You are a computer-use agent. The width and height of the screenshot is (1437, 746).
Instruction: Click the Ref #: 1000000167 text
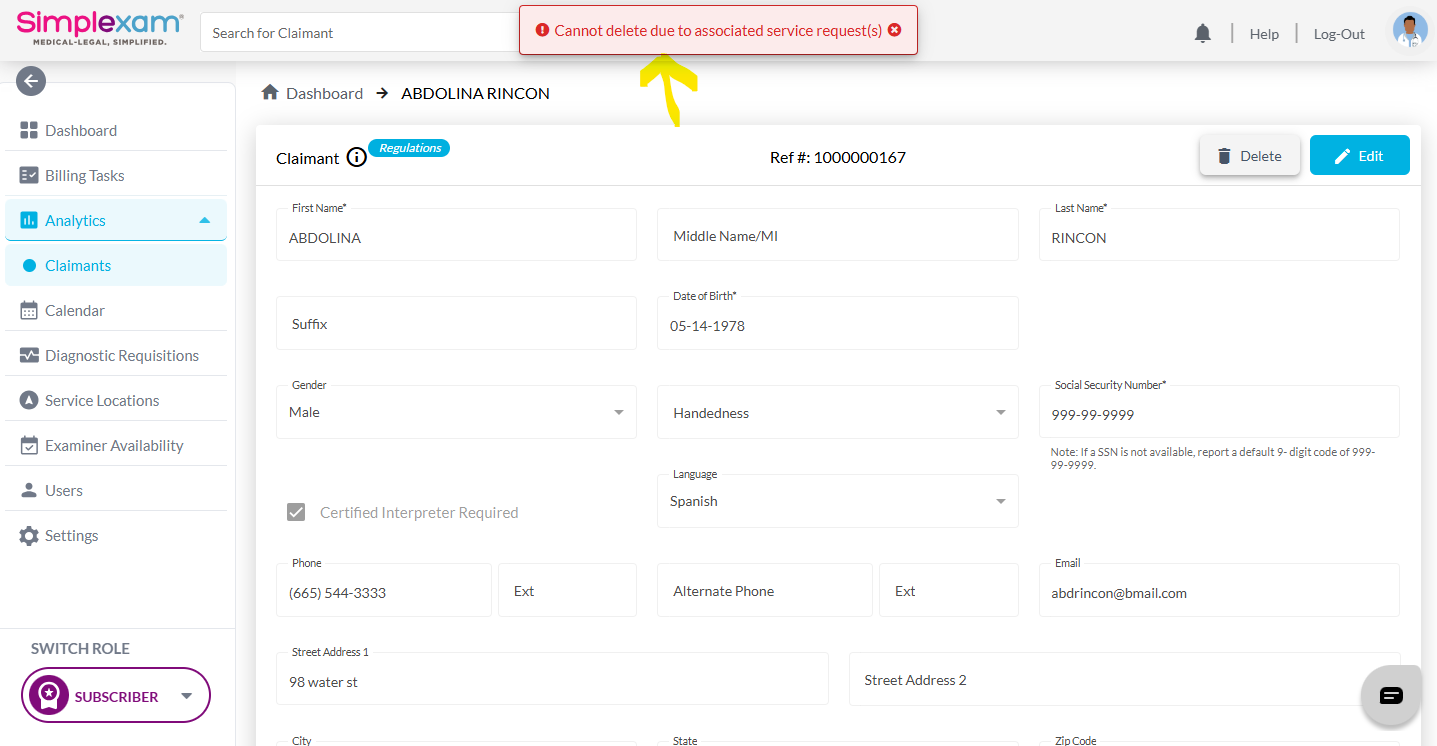pyautogui.click(x=838, y=157)
